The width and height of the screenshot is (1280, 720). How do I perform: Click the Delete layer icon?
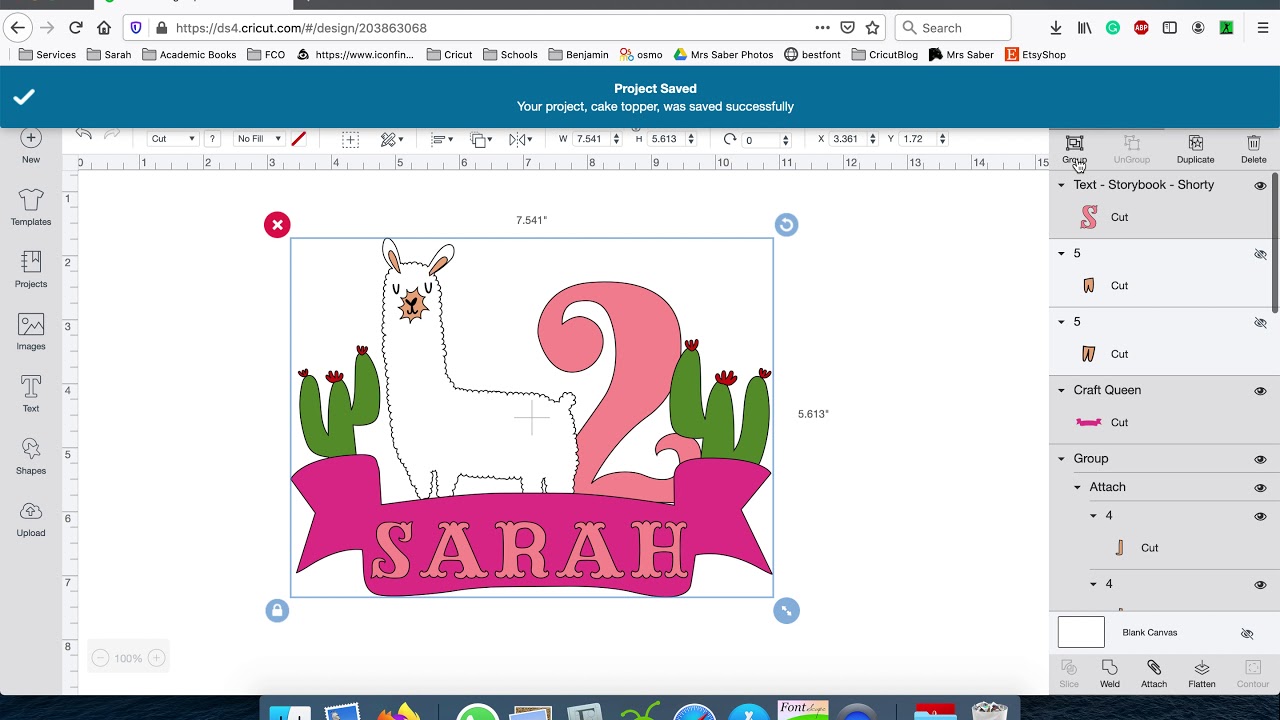pos(1254,149)
